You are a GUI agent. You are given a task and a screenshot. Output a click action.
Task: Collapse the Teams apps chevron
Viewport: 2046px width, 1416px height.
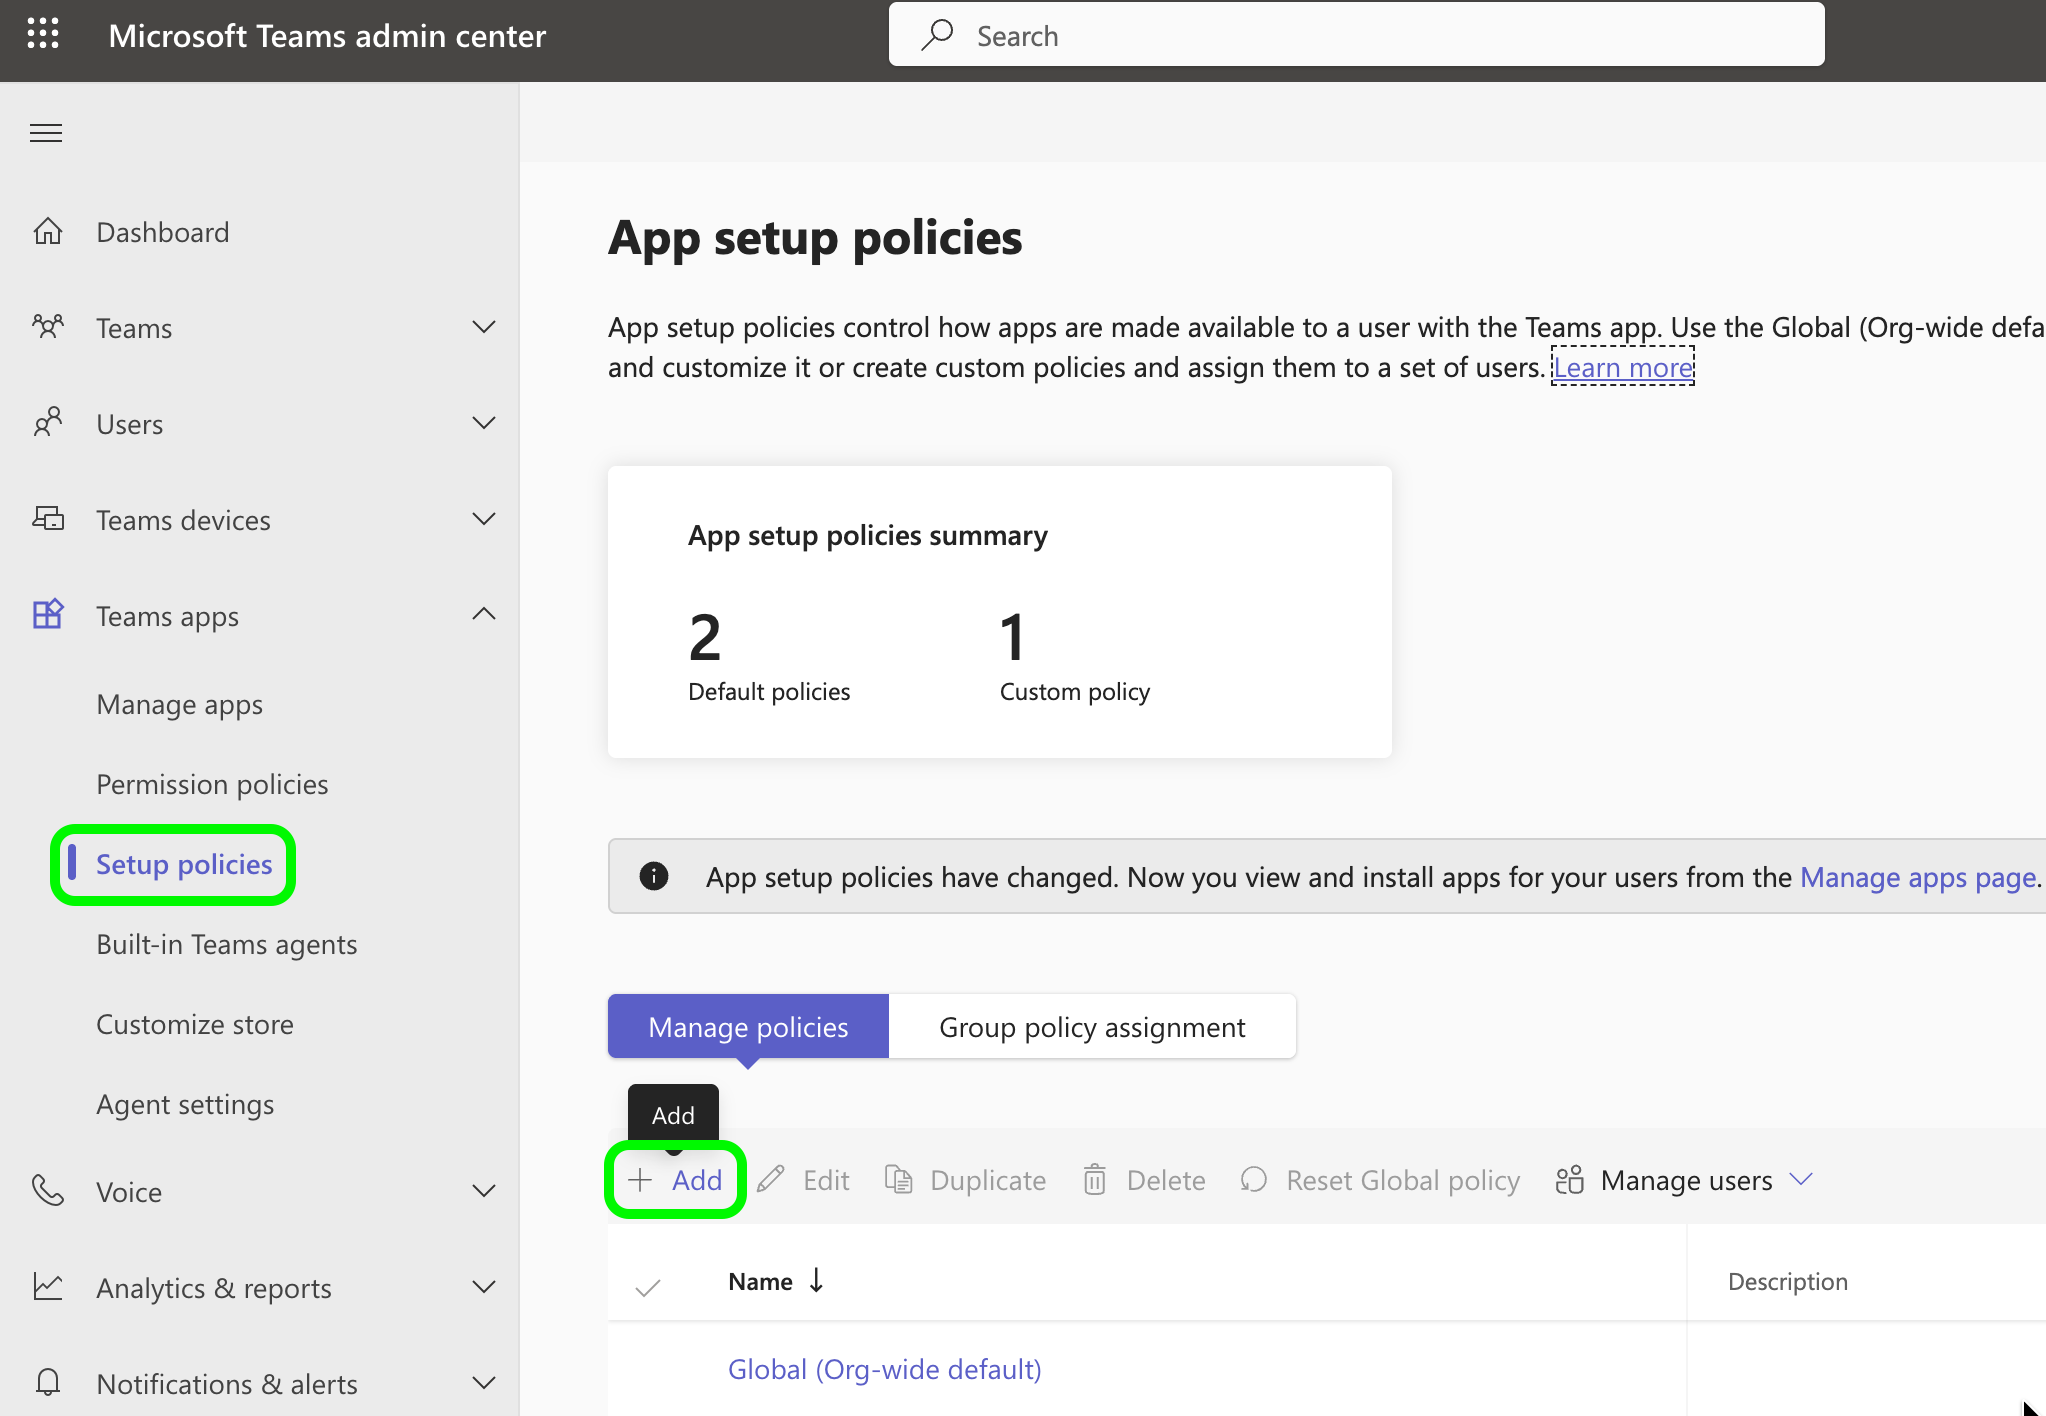(484, 614)
